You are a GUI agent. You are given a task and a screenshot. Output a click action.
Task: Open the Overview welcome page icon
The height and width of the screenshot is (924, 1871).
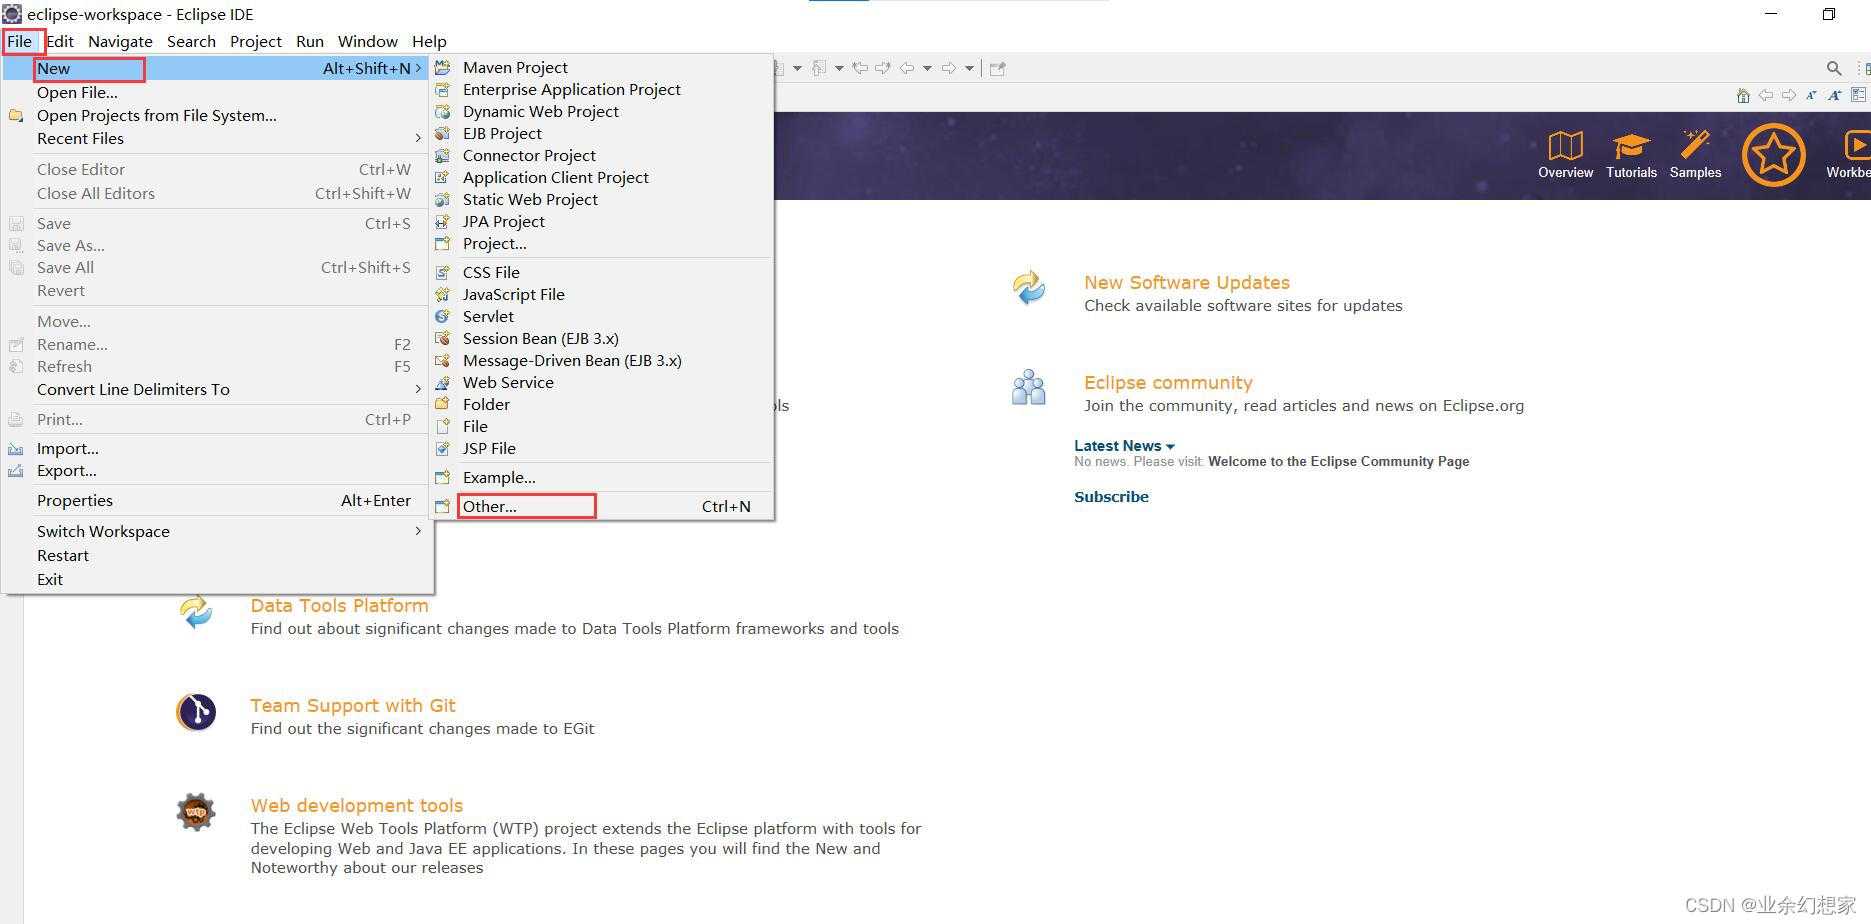tap(1565, 146)
